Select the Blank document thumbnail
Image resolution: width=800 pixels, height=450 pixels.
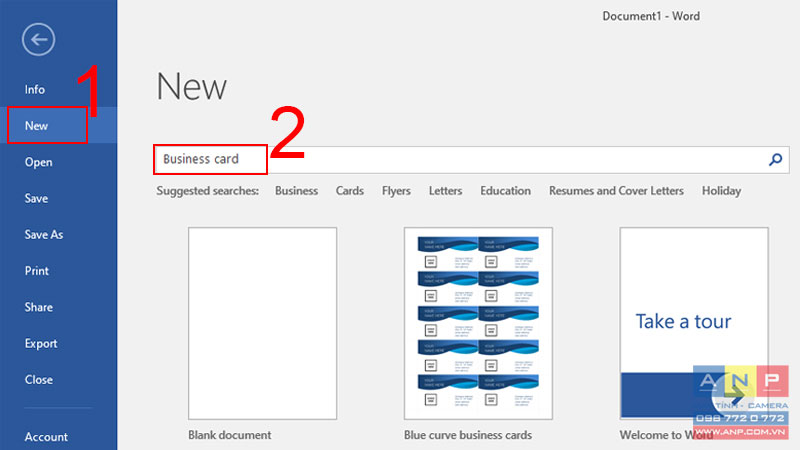pyautogui.click(x=262, y=323)
